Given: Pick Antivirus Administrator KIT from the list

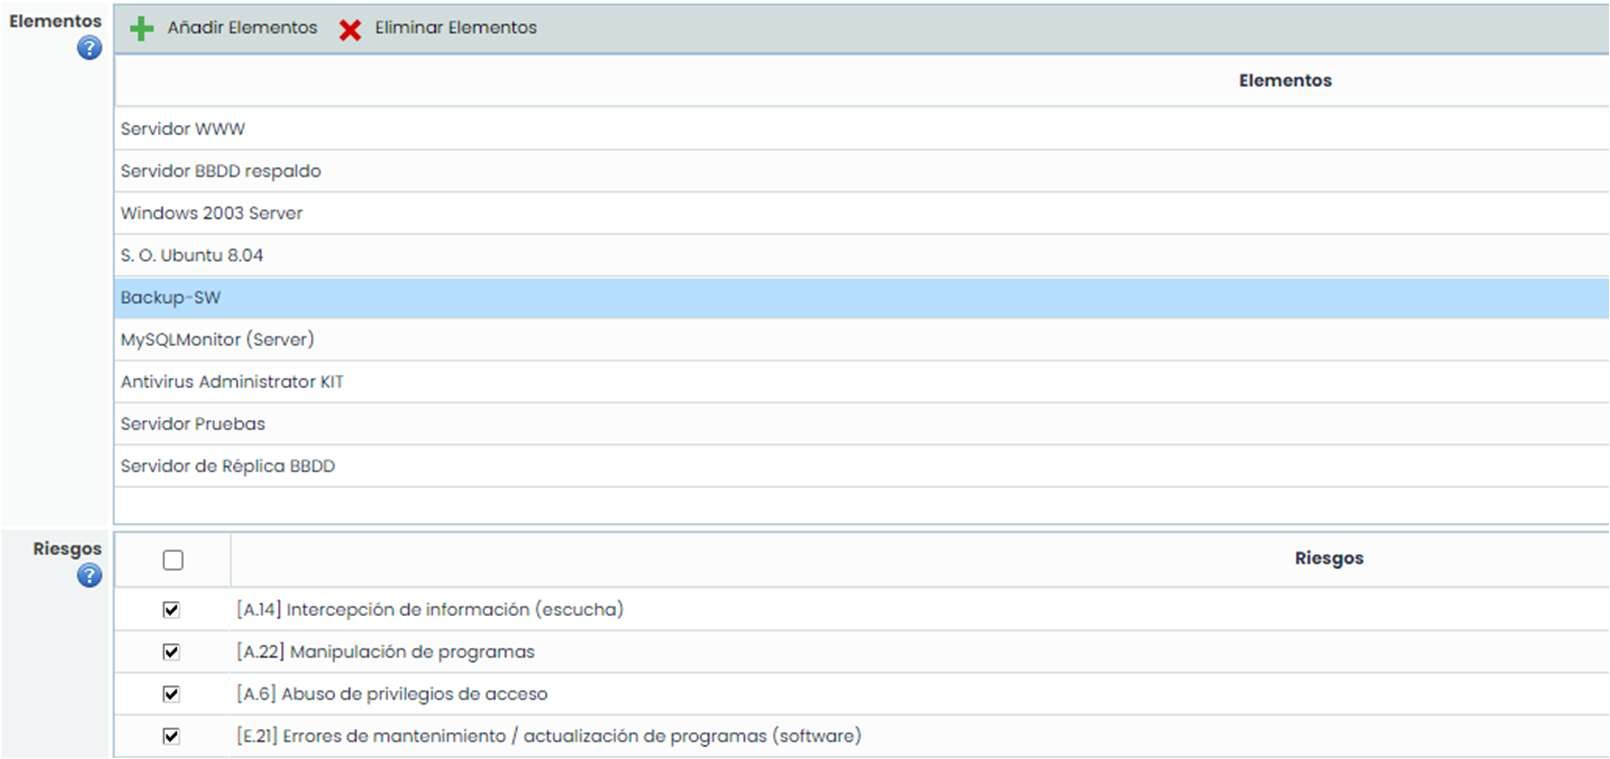Looking at the screenshot, I should click(x=232, y=382).
